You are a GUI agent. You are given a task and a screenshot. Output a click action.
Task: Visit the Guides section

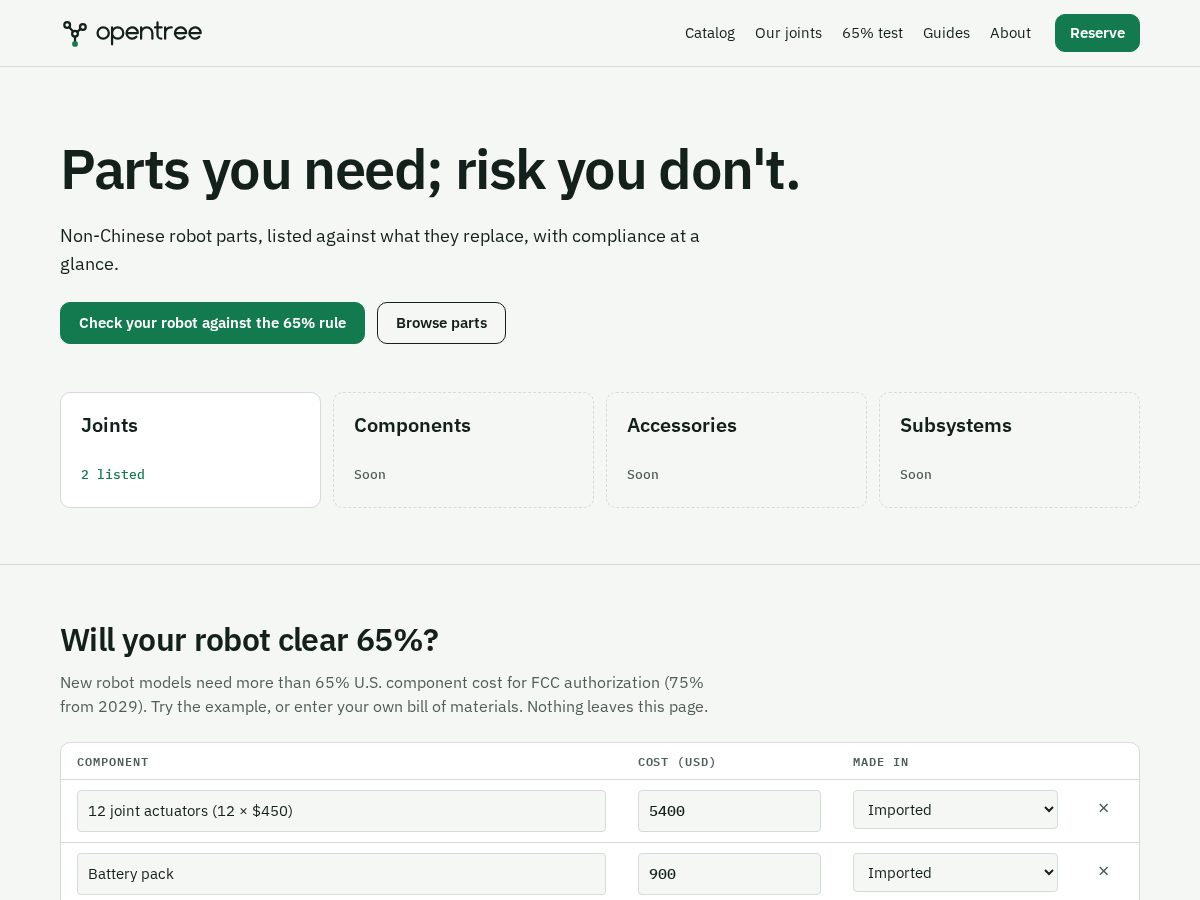click(946, 33)
